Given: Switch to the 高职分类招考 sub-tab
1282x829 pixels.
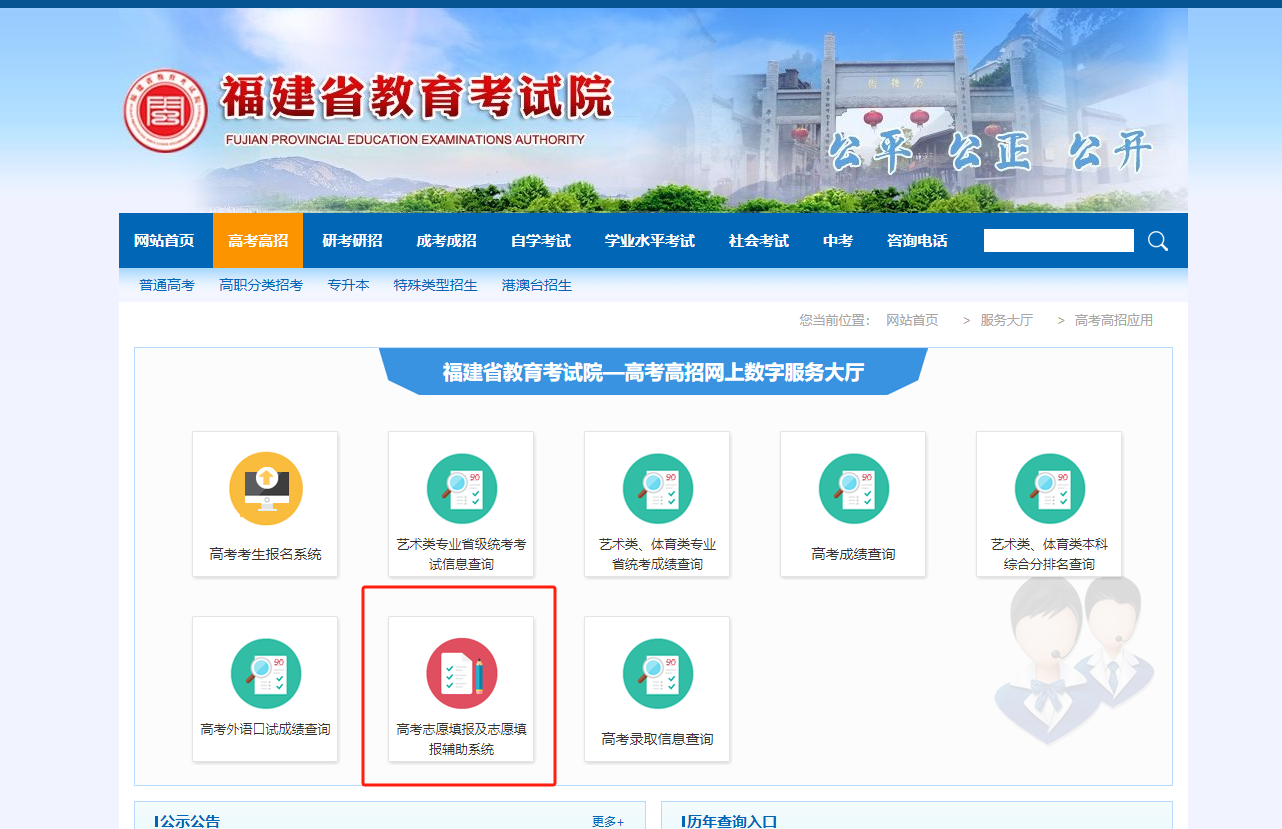Looking at the screenshot, I should [x=261, y=285].
